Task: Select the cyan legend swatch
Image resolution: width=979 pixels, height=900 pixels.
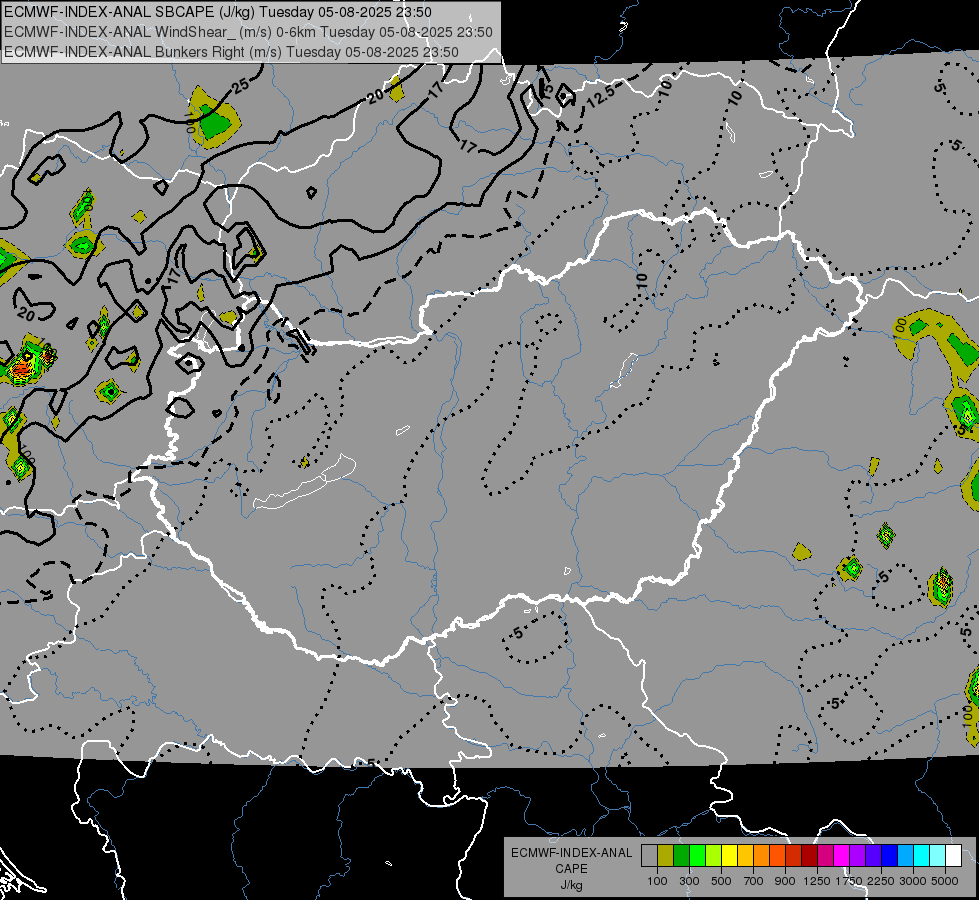Action: pyautogui.click(x=922, y=856)
